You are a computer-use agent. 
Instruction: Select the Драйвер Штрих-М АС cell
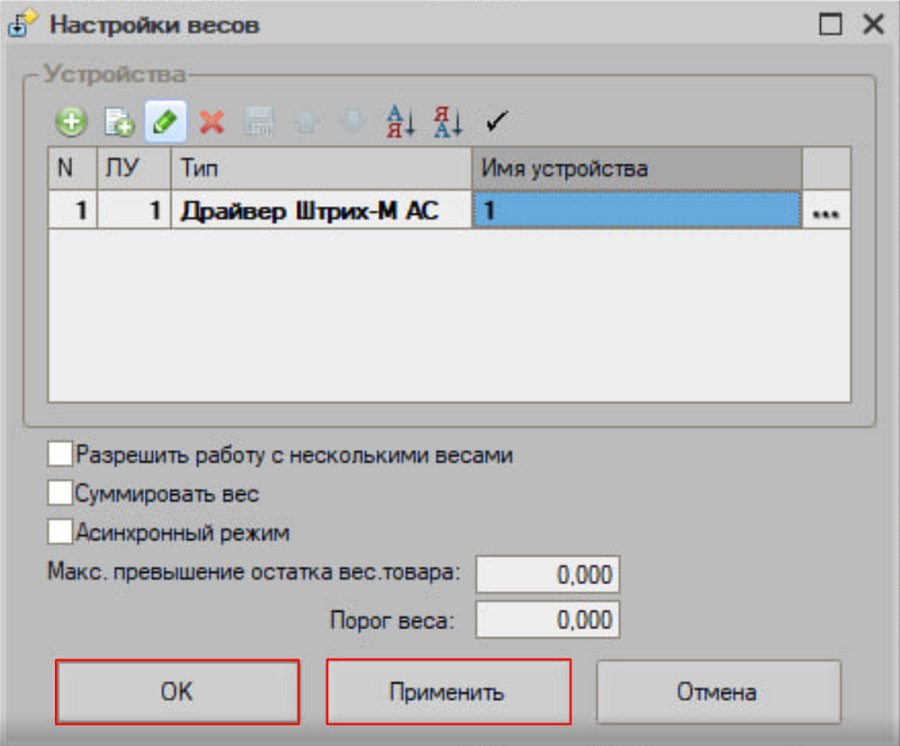click(x=321, y=210)
